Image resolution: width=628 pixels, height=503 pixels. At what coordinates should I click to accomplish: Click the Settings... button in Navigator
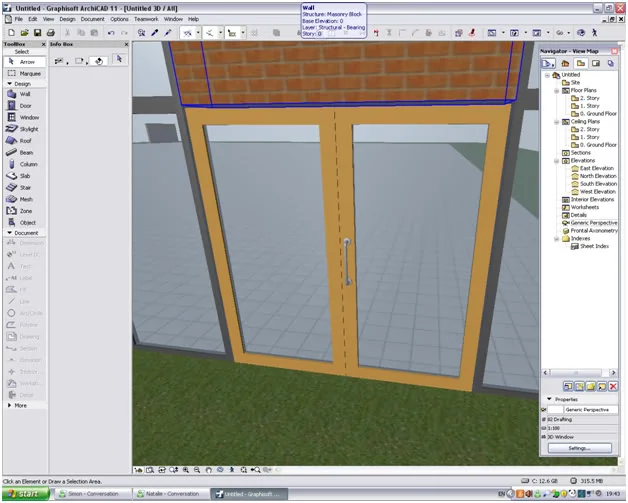580,448
